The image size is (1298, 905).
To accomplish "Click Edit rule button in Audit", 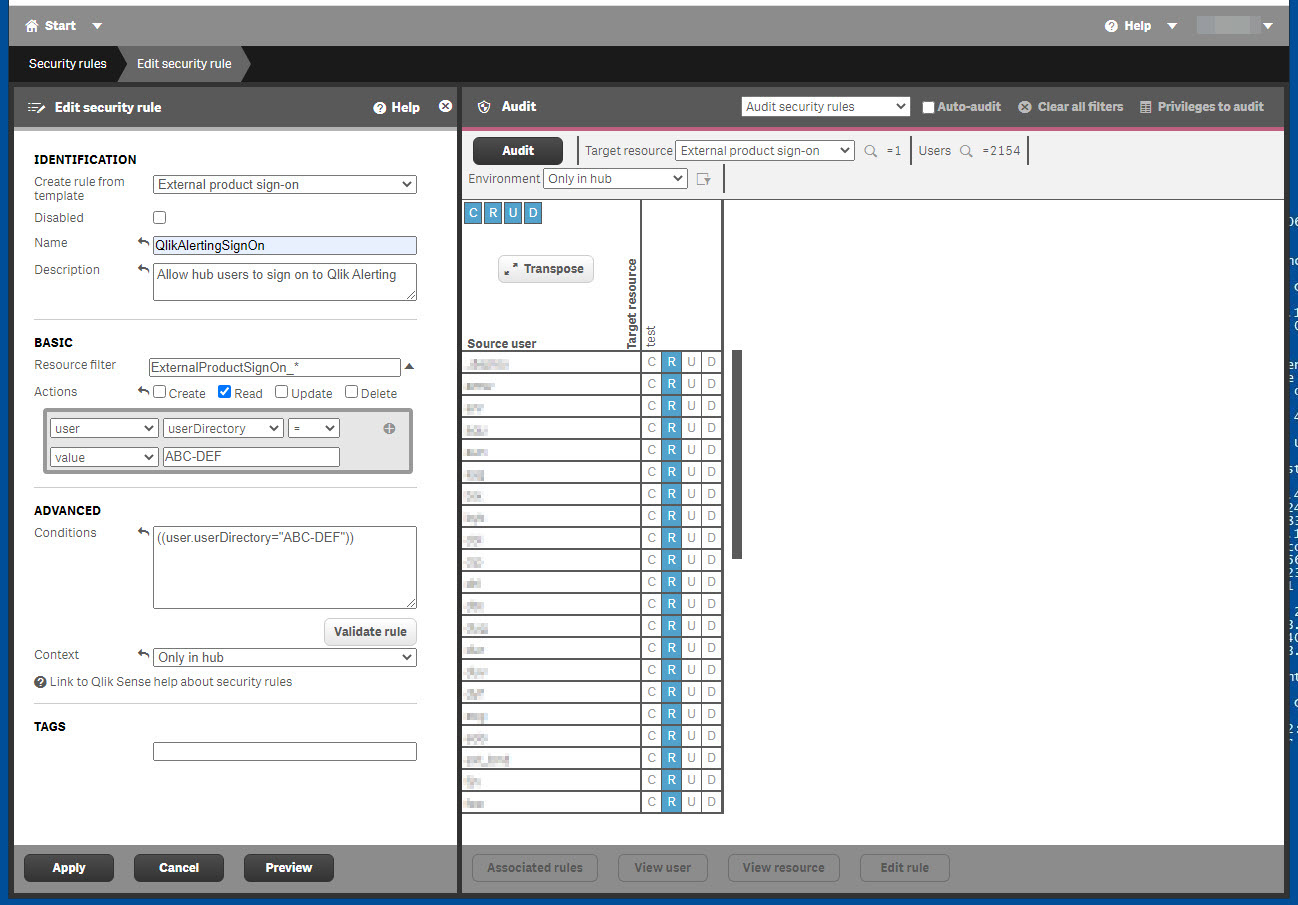I will (905, 868).
